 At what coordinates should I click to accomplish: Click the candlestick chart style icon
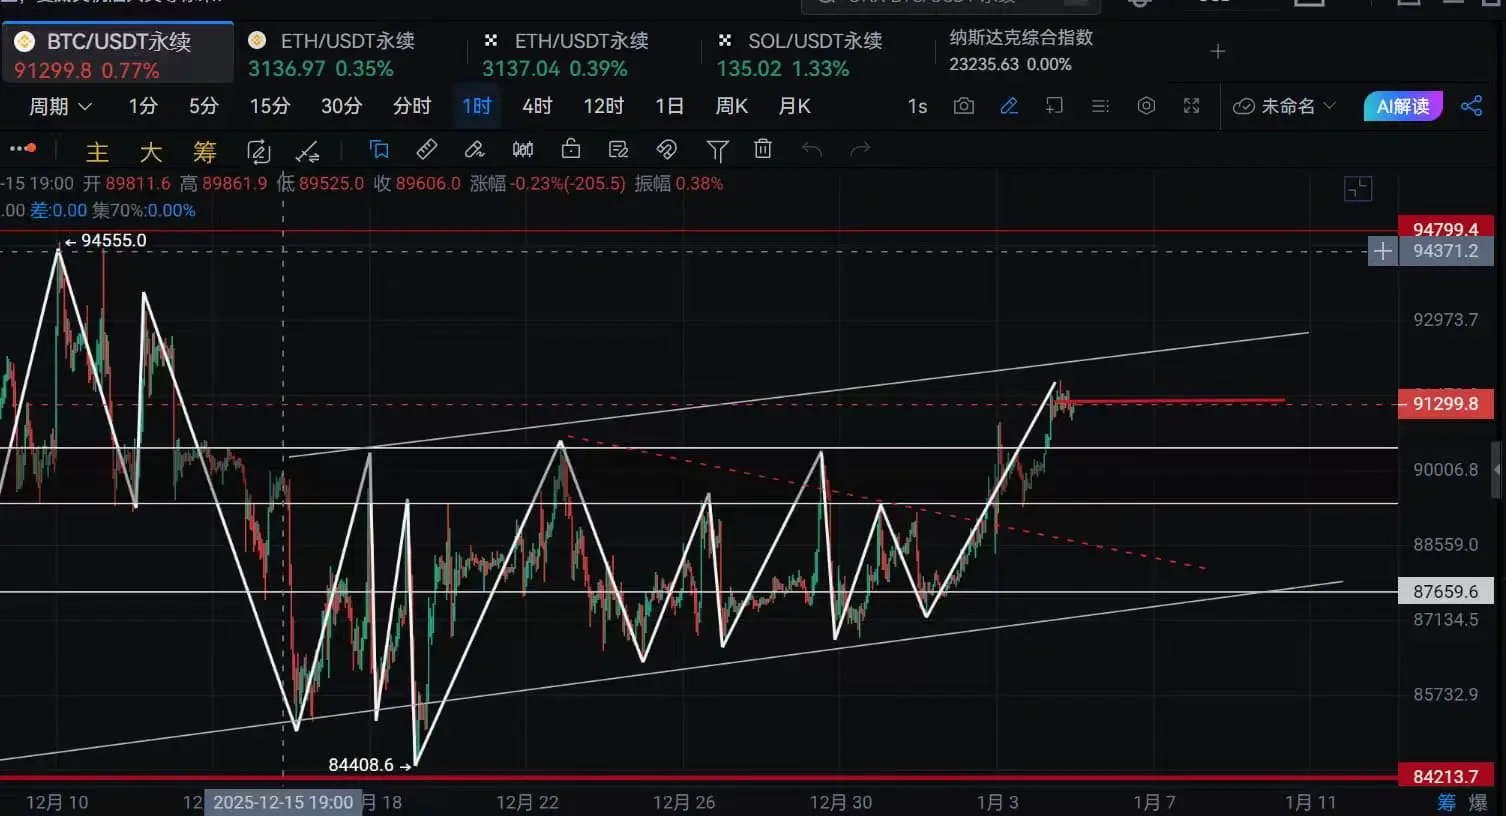click(x=523, y=149)
